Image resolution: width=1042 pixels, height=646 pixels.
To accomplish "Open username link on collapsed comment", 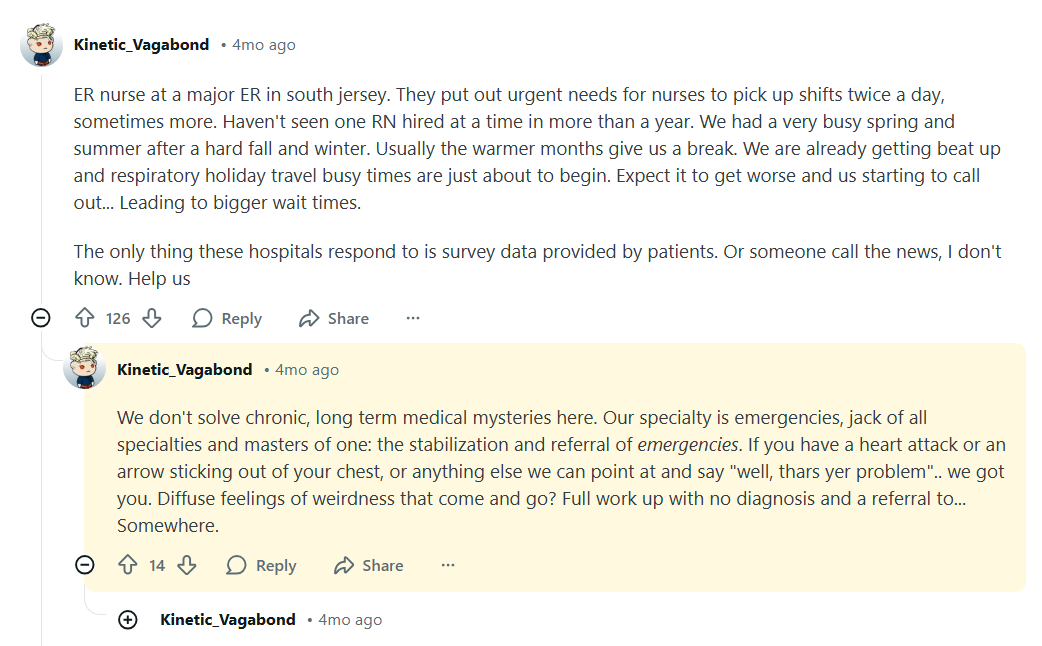I will 227,620.
